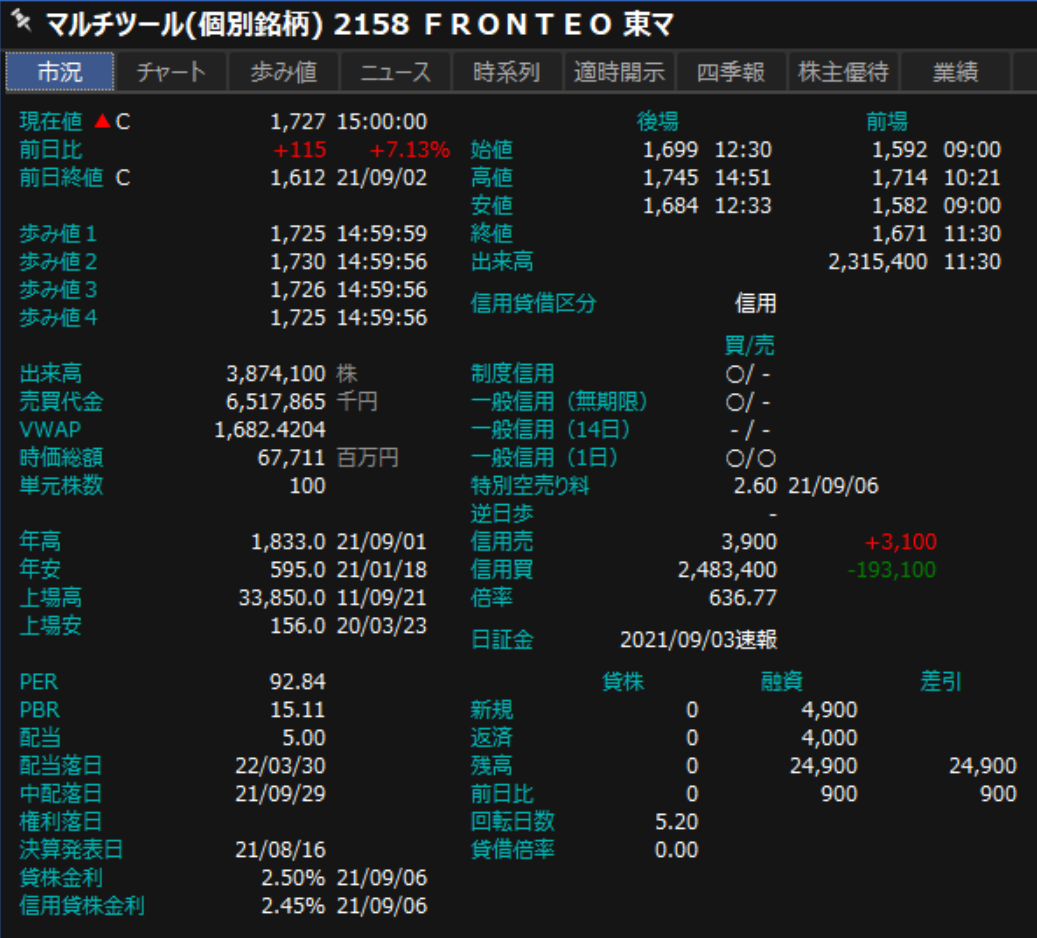Click 上場高 value 33,850.0
The height and width of the screenshot is (938, 1037).
pyautogui.click(x=282, y=598)
